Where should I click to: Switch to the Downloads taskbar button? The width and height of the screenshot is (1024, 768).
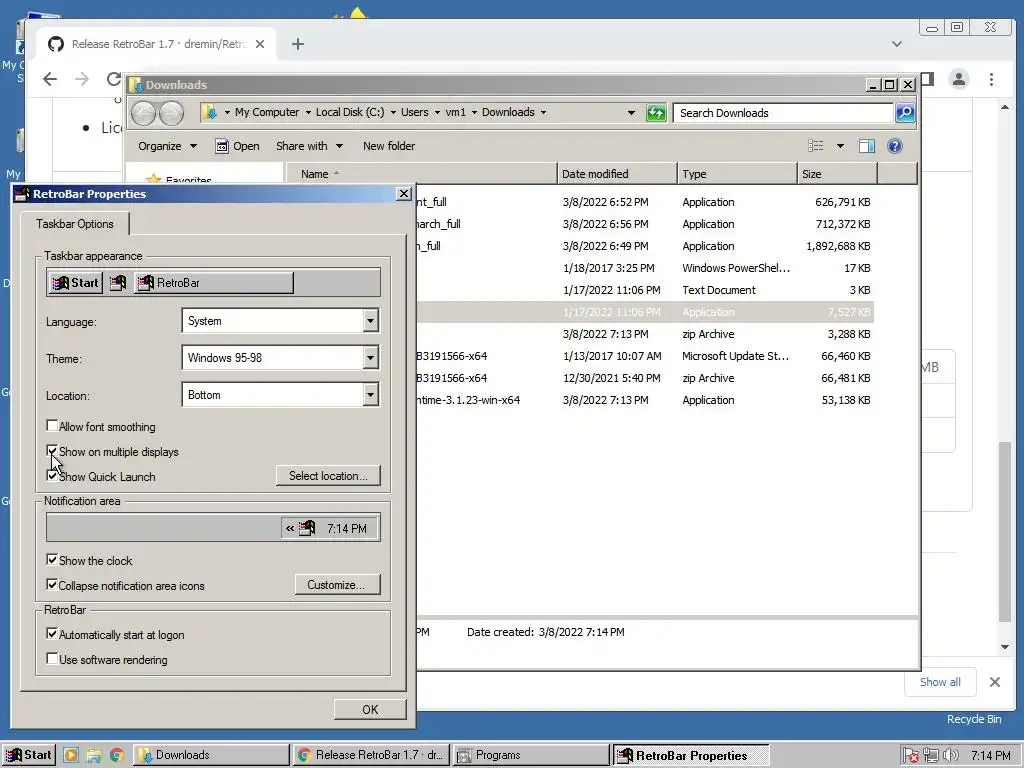pyautogui.click(x=211, y=755)
